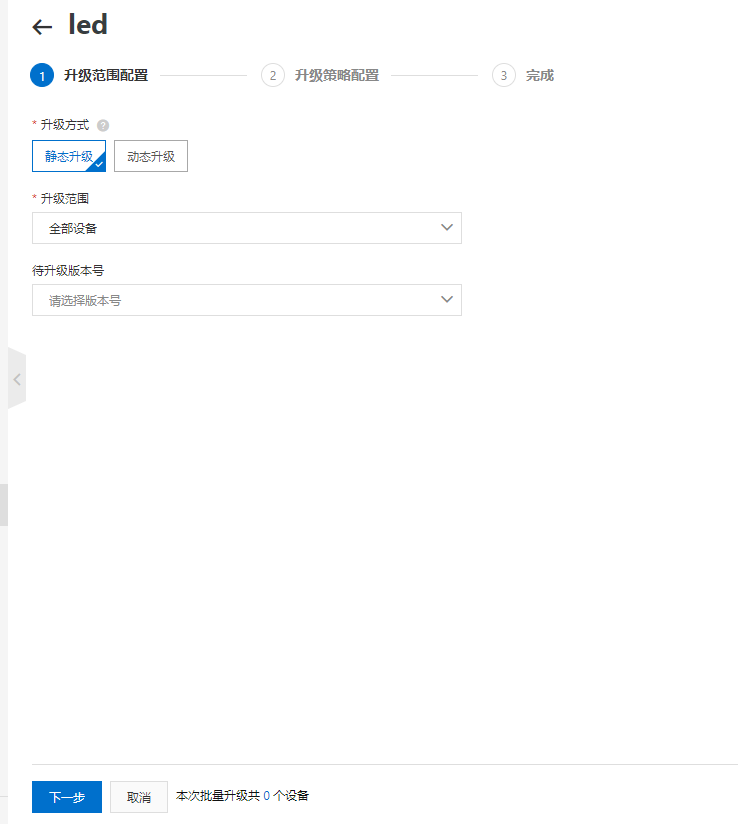Select 动态升级 upgrade mode
Image resolution: width=738 pixels, height=824 pixels.
151,156
